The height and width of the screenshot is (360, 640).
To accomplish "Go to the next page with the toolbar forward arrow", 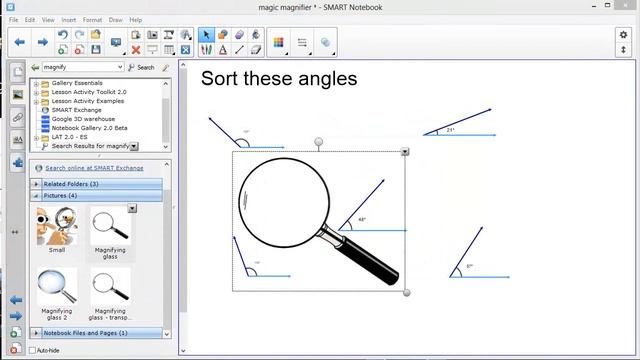I will [43, 42].
